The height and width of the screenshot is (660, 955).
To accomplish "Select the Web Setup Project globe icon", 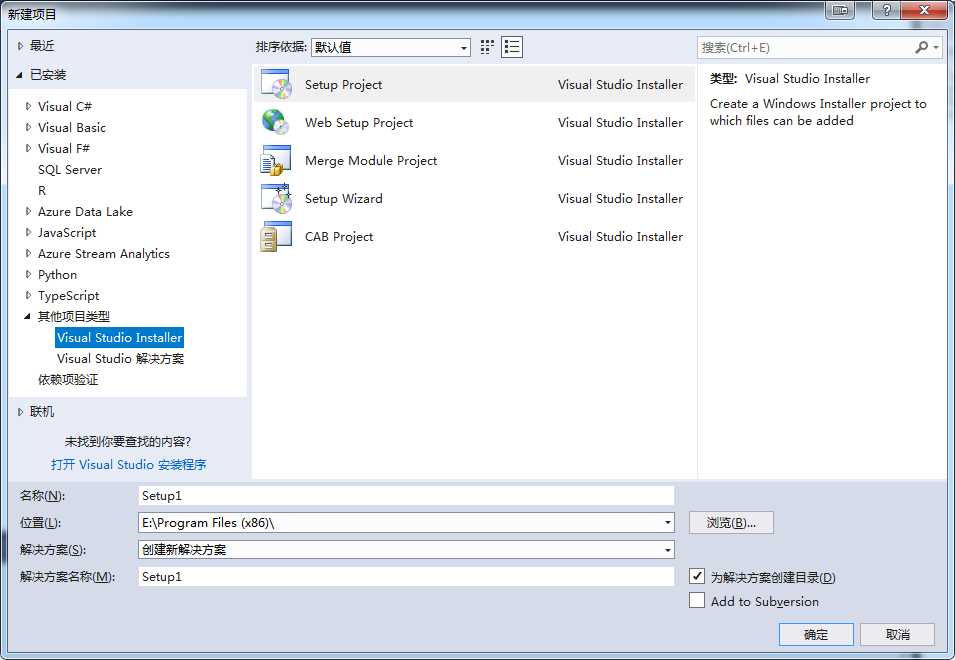I will 275,122.
